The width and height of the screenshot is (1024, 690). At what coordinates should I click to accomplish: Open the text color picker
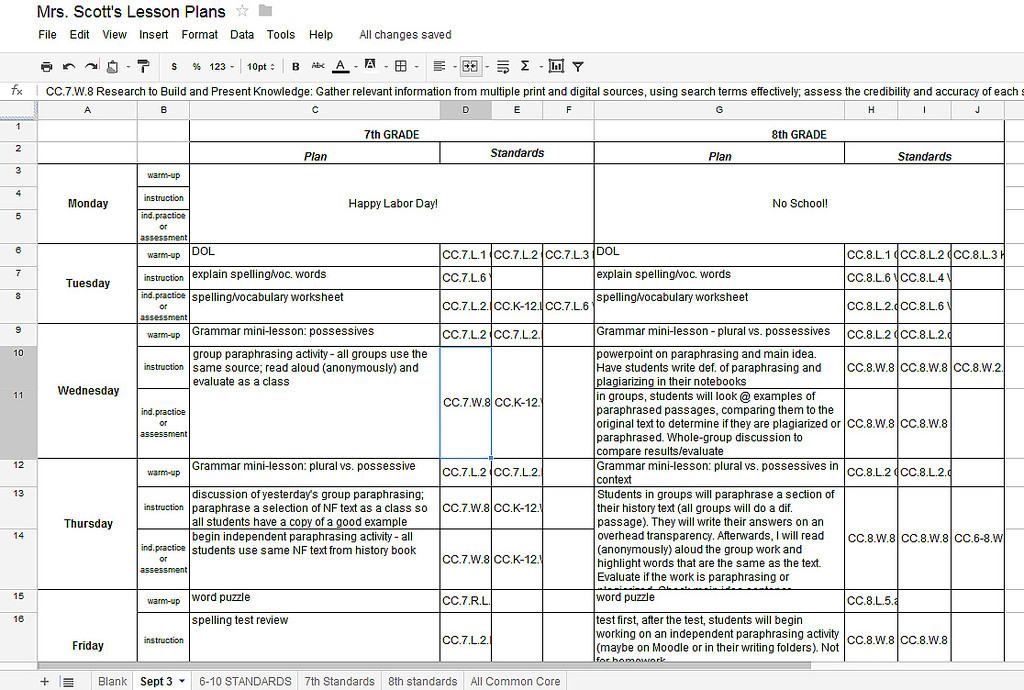click(x=341, y=67)
